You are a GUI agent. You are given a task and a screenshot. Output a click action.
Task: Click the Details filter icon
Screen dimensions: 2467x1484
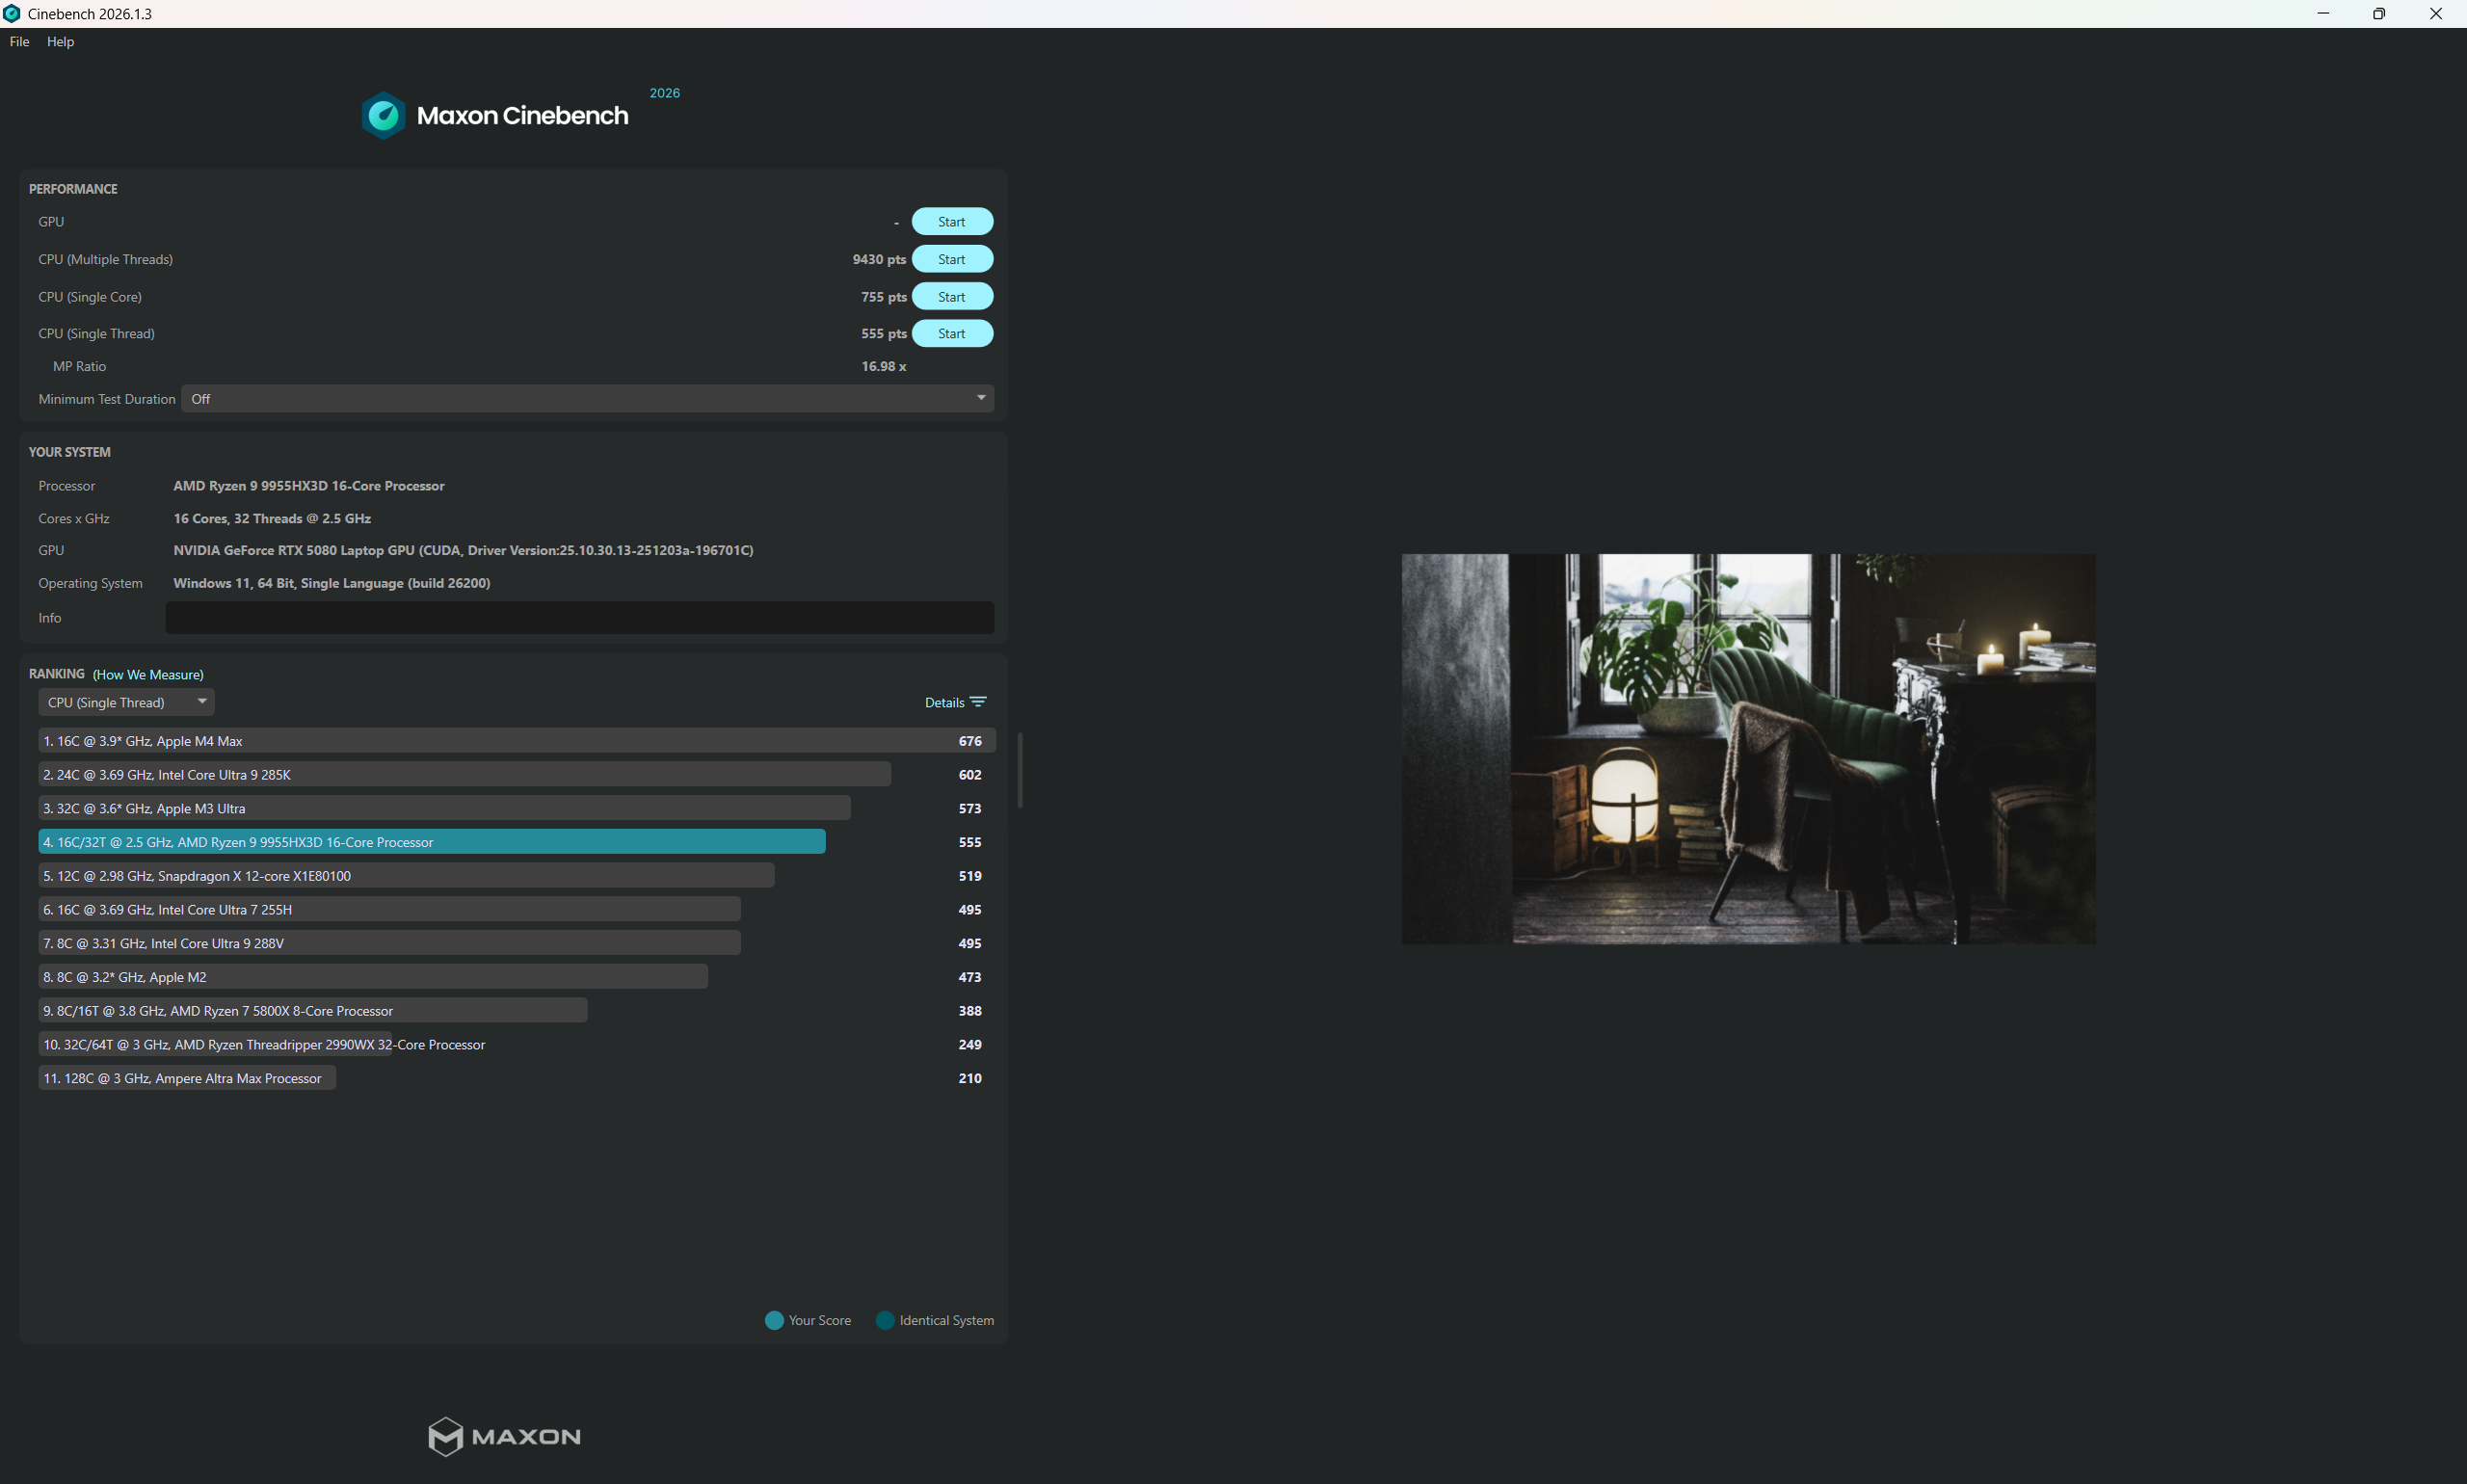click(978, 702)
